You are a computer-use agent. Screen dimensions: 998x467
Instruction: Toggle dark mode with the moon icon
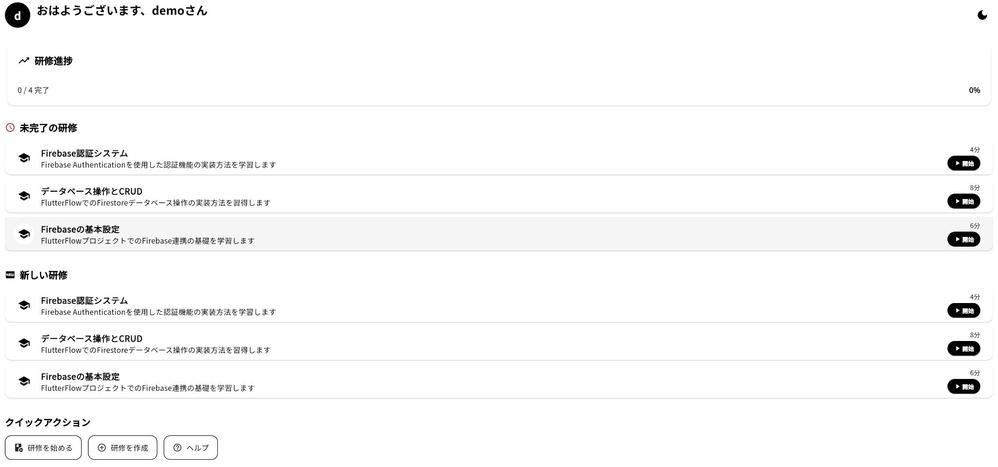982,15
